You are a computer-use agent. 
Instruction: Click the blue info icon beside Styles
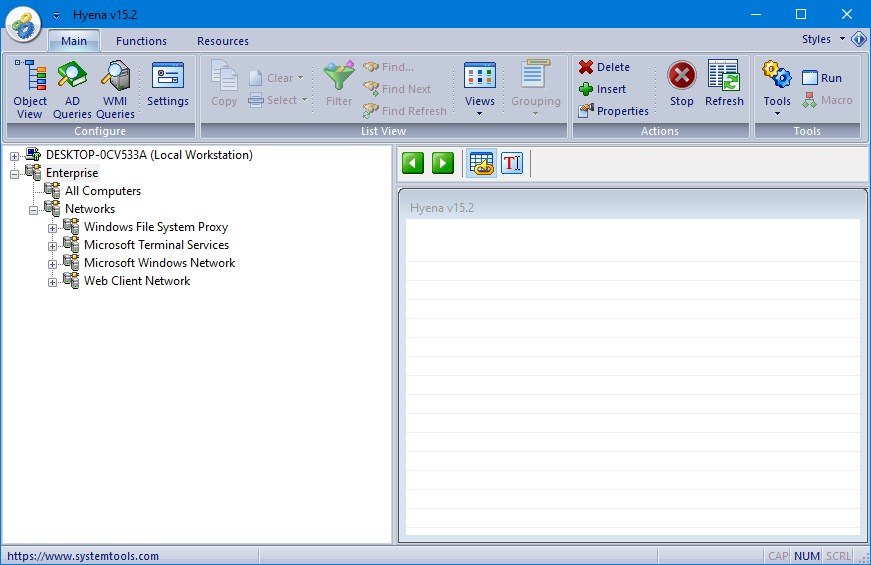(859, 39)
